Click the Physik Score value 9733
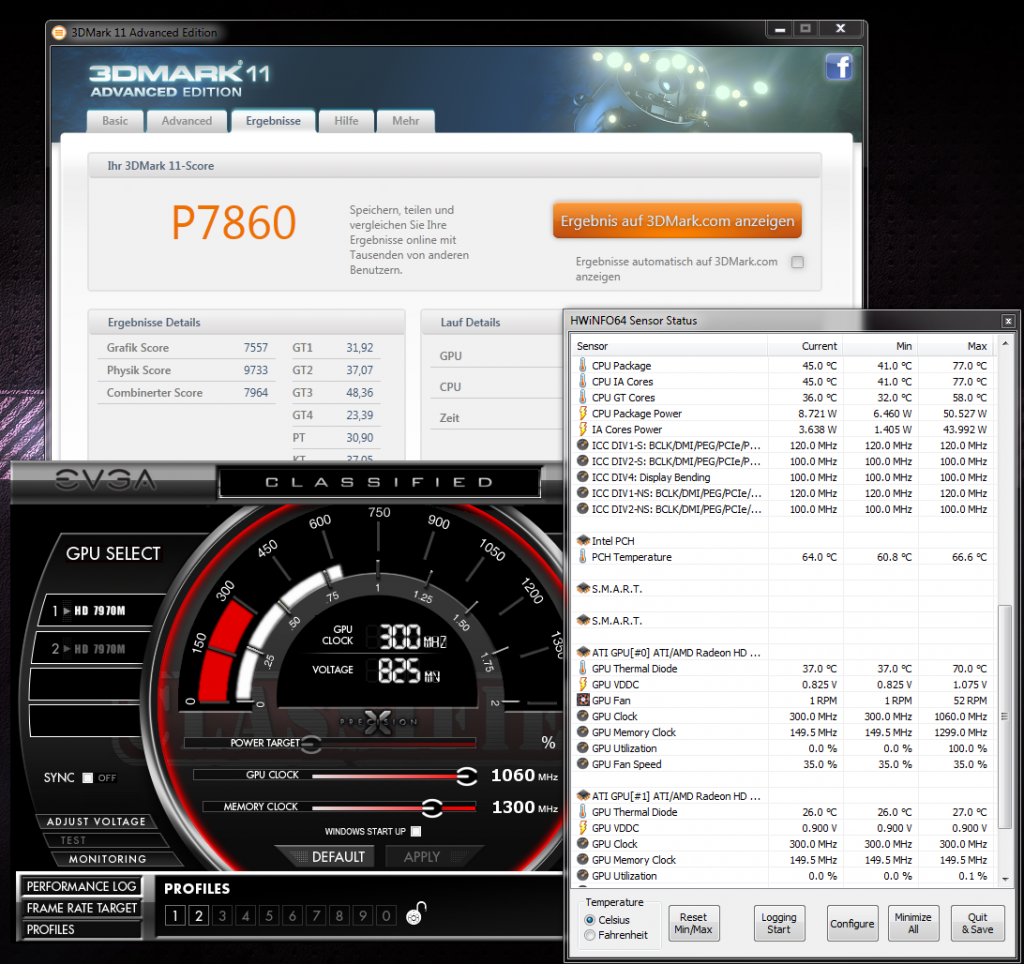 pos(255,370)
